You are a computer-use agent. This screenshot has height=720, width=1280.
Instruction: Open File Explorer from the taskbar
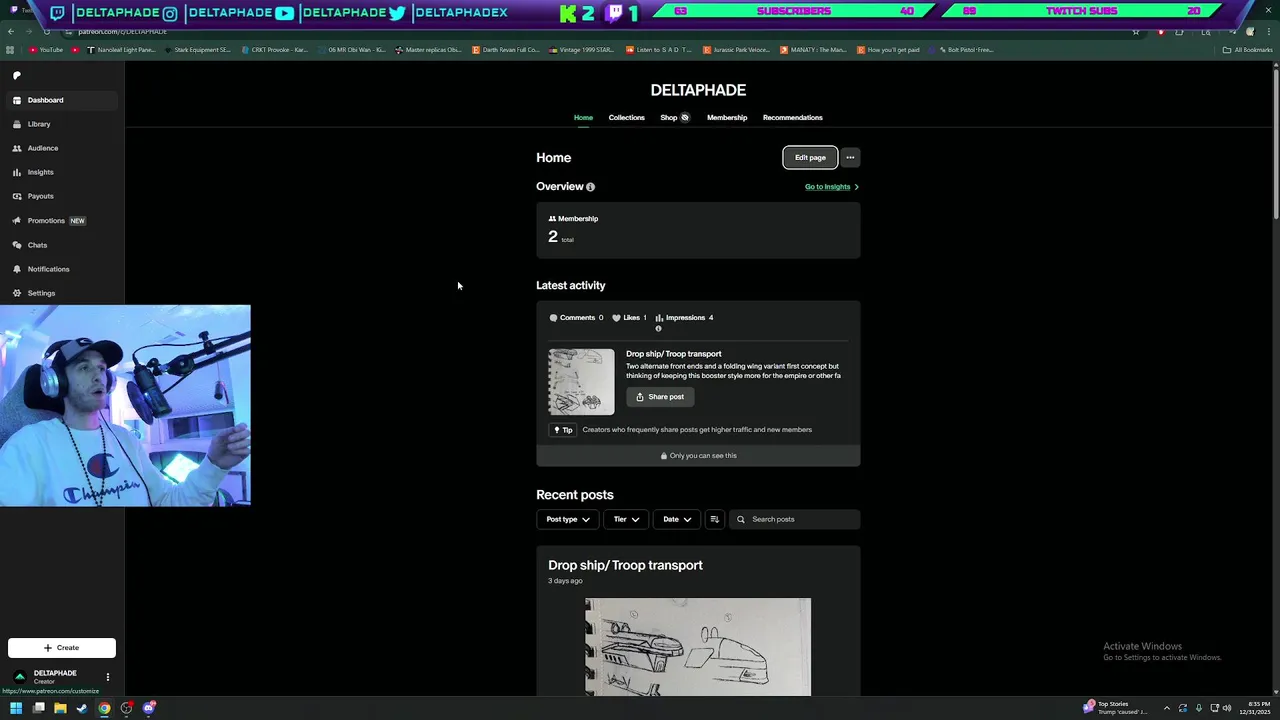[x=60, y=708]
